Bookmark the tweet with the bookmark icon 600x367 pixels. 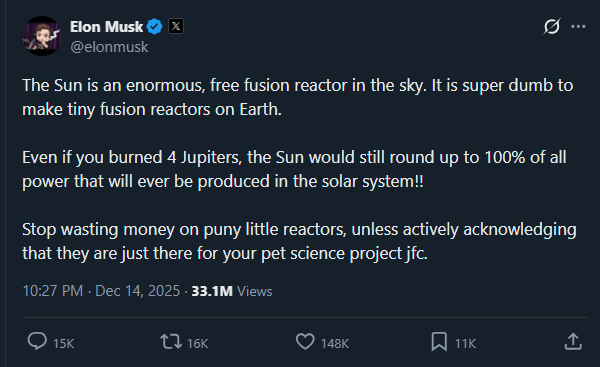[x=439, y=341]
